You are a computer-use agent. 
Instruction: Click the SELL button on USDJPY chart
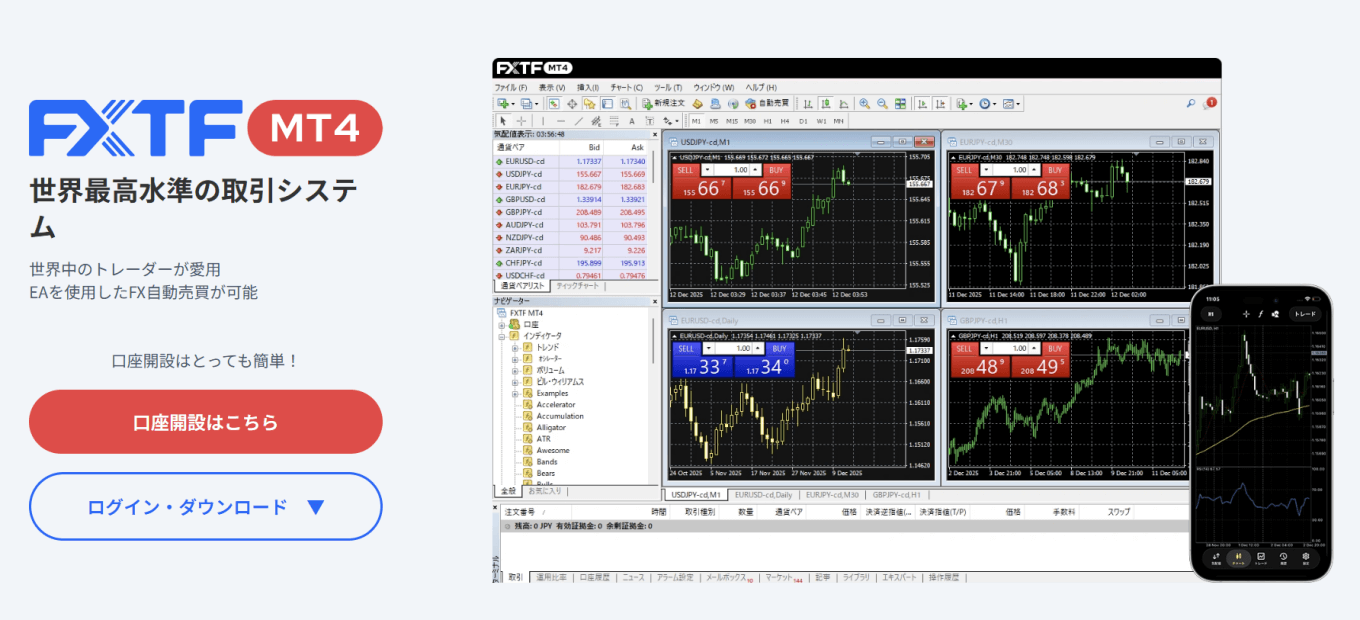[x=685, y=170]
